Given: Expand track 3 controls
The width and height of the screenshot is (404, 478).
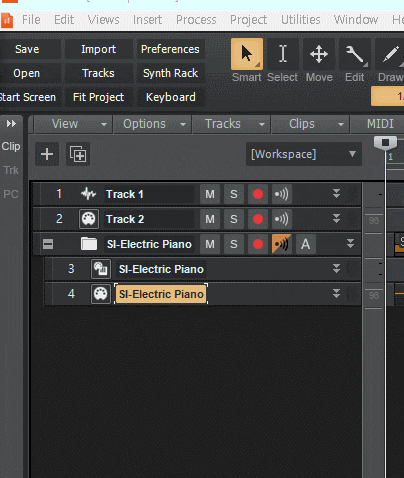Looking at the screenshot, I should tap(337, 269).
